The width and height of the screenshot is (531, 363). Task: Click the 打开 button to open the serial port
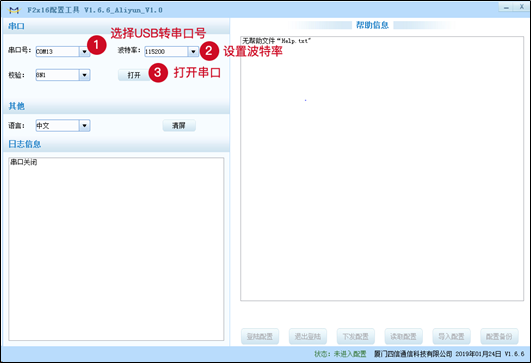pos(134,75)
